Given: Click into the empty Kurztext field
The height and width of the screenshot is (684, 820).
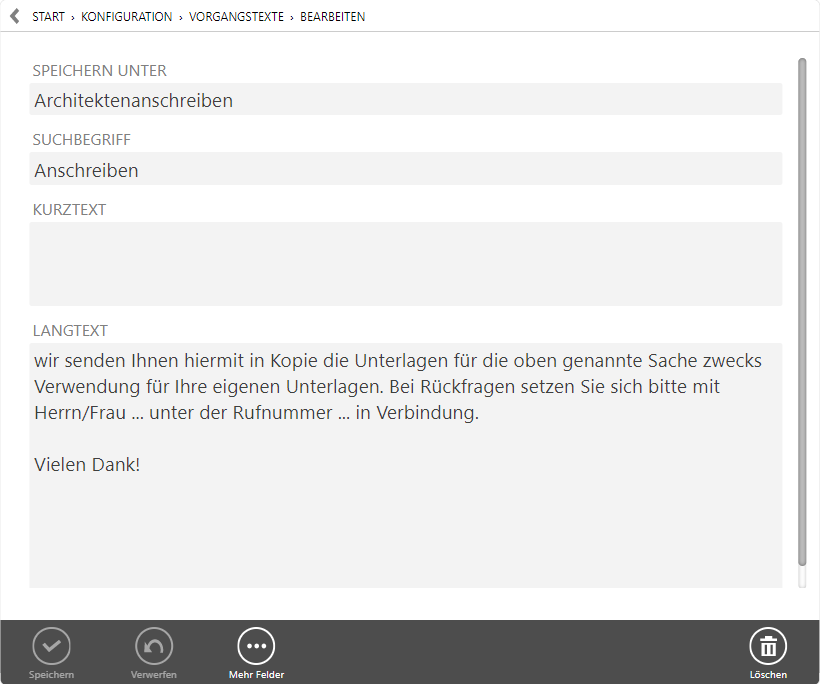Looking at the screenshot, I should point(405,264).
